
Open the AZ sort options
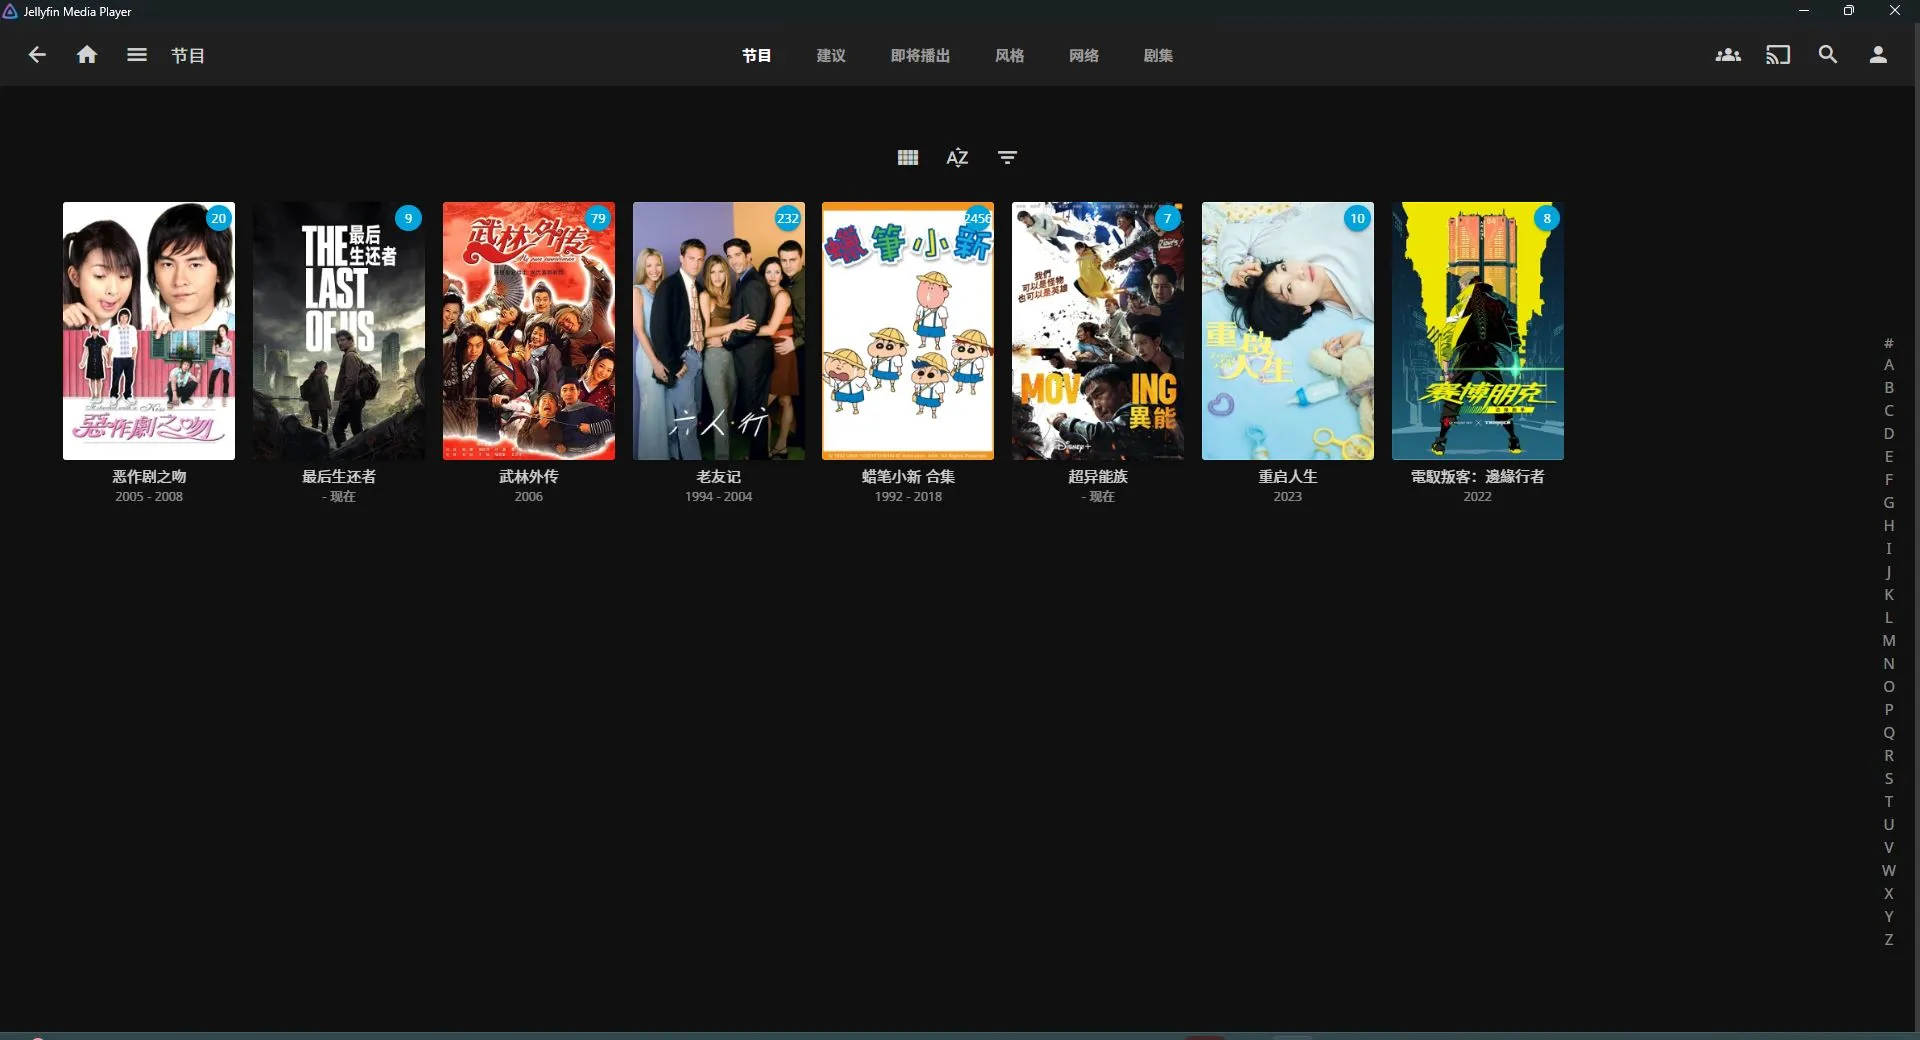coord(958,157)
